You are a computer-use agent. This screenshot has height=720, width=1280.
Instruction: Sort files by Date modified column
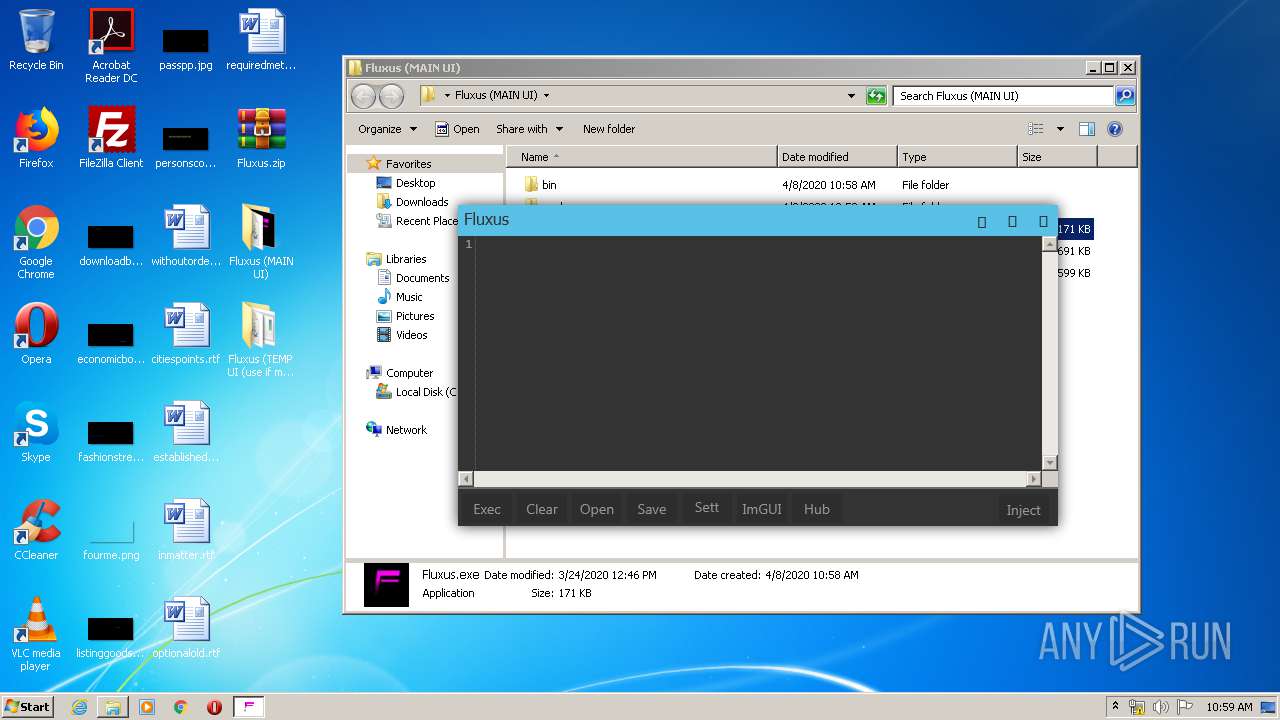coord(837,157)
